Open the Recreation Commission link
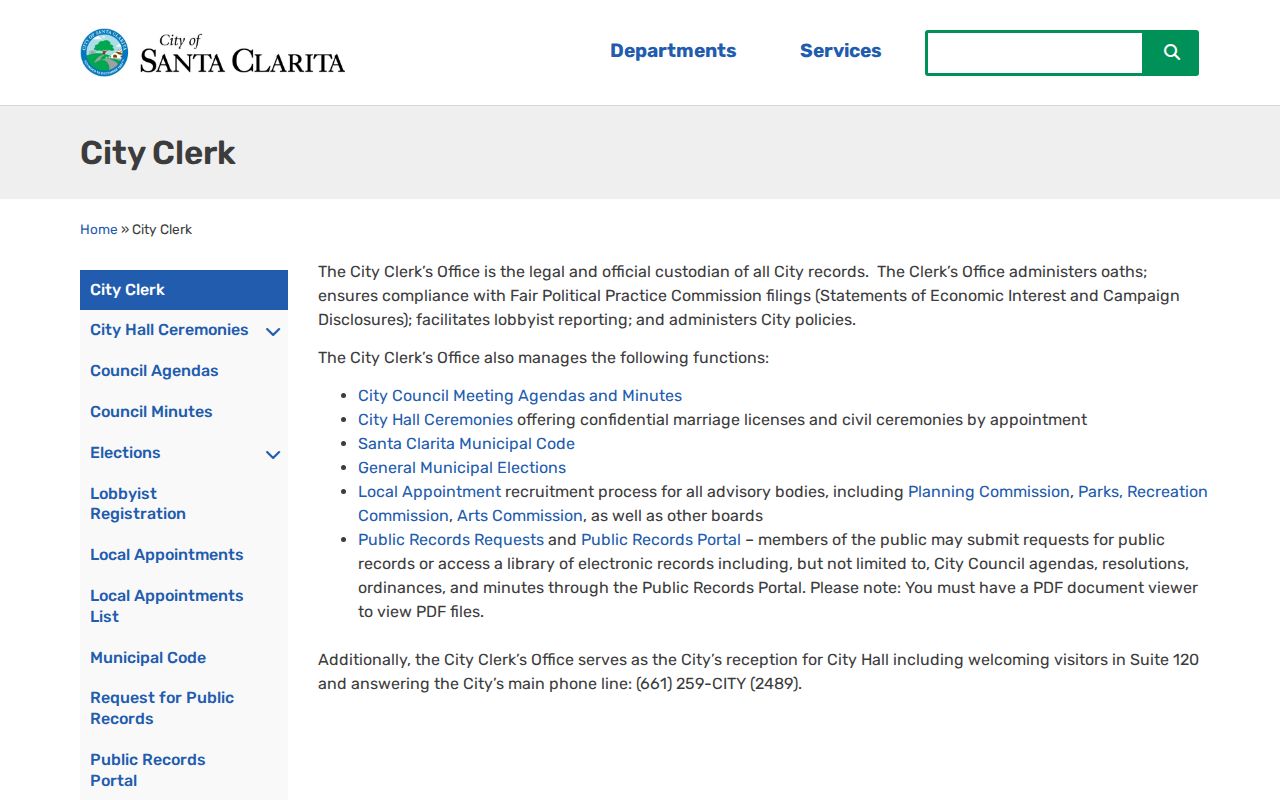Image resolution: width=1280 pixels, height=800 pixels. click(1167, 492)
